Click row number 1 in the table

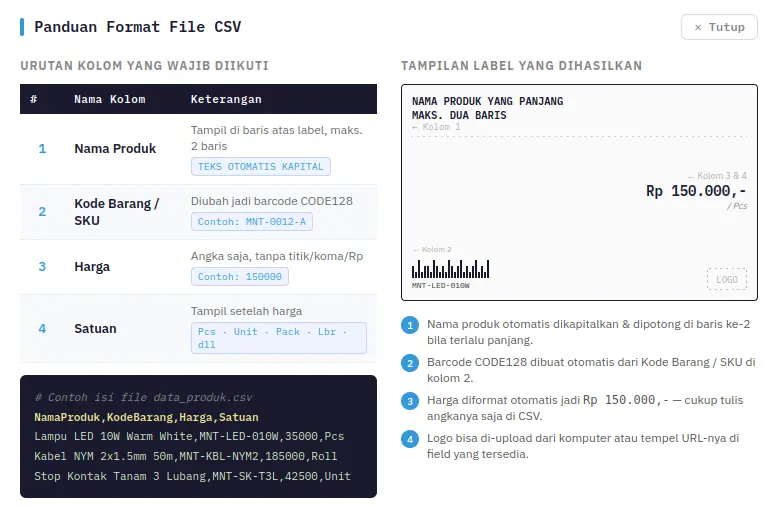point(42,149)
